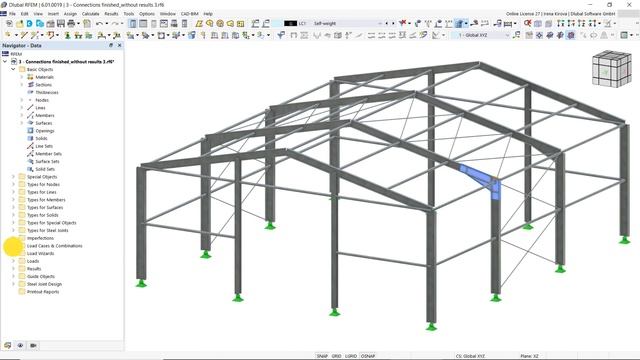Expand the Types for Members folder
640x360 pixels.
coord(13,200)
